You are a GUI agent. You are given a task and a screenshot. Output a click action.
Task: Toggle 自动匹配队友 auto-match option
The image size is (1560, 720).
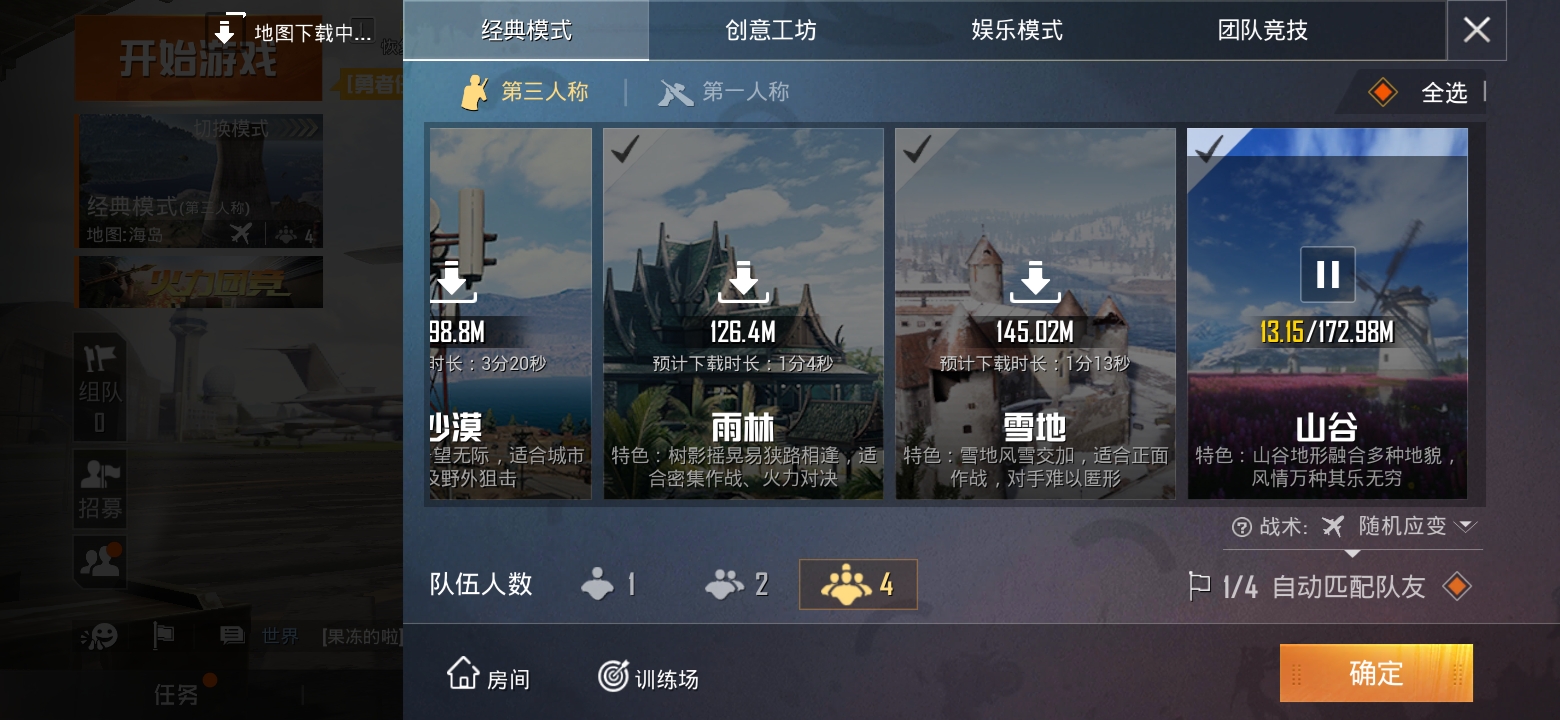(1457, 587)
